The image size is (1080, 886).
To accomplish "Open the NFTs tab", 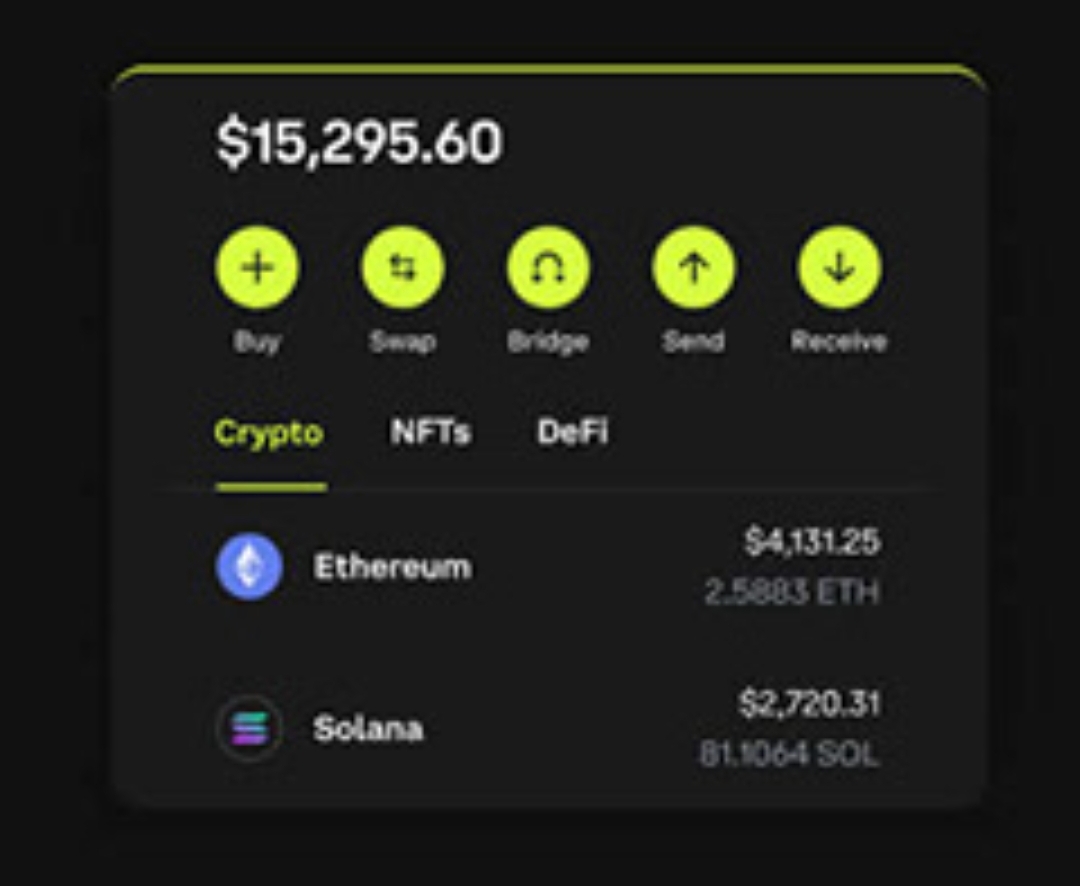I will pyautogui.click(x=430, y=433).
